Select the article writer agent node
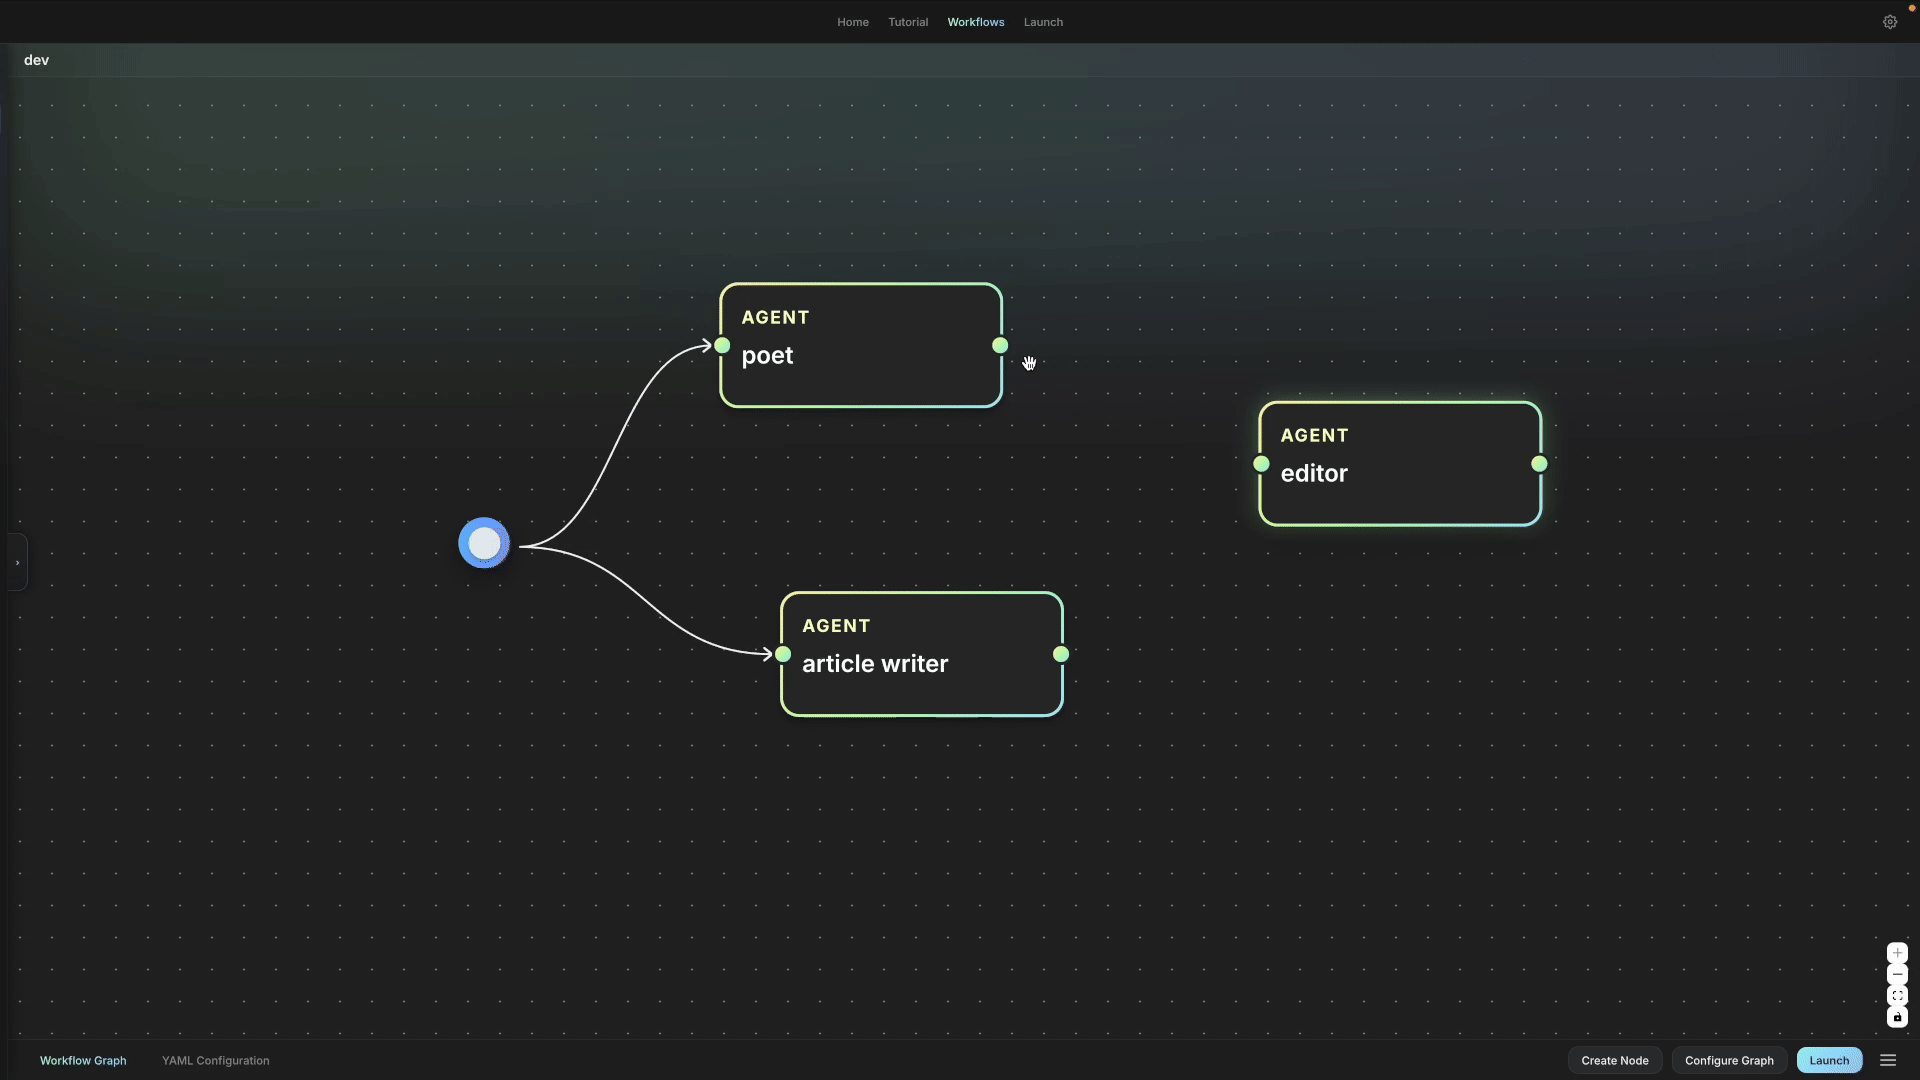Screen dimensions: 1920x1080 pyautogui.click(x=922, y=654)
